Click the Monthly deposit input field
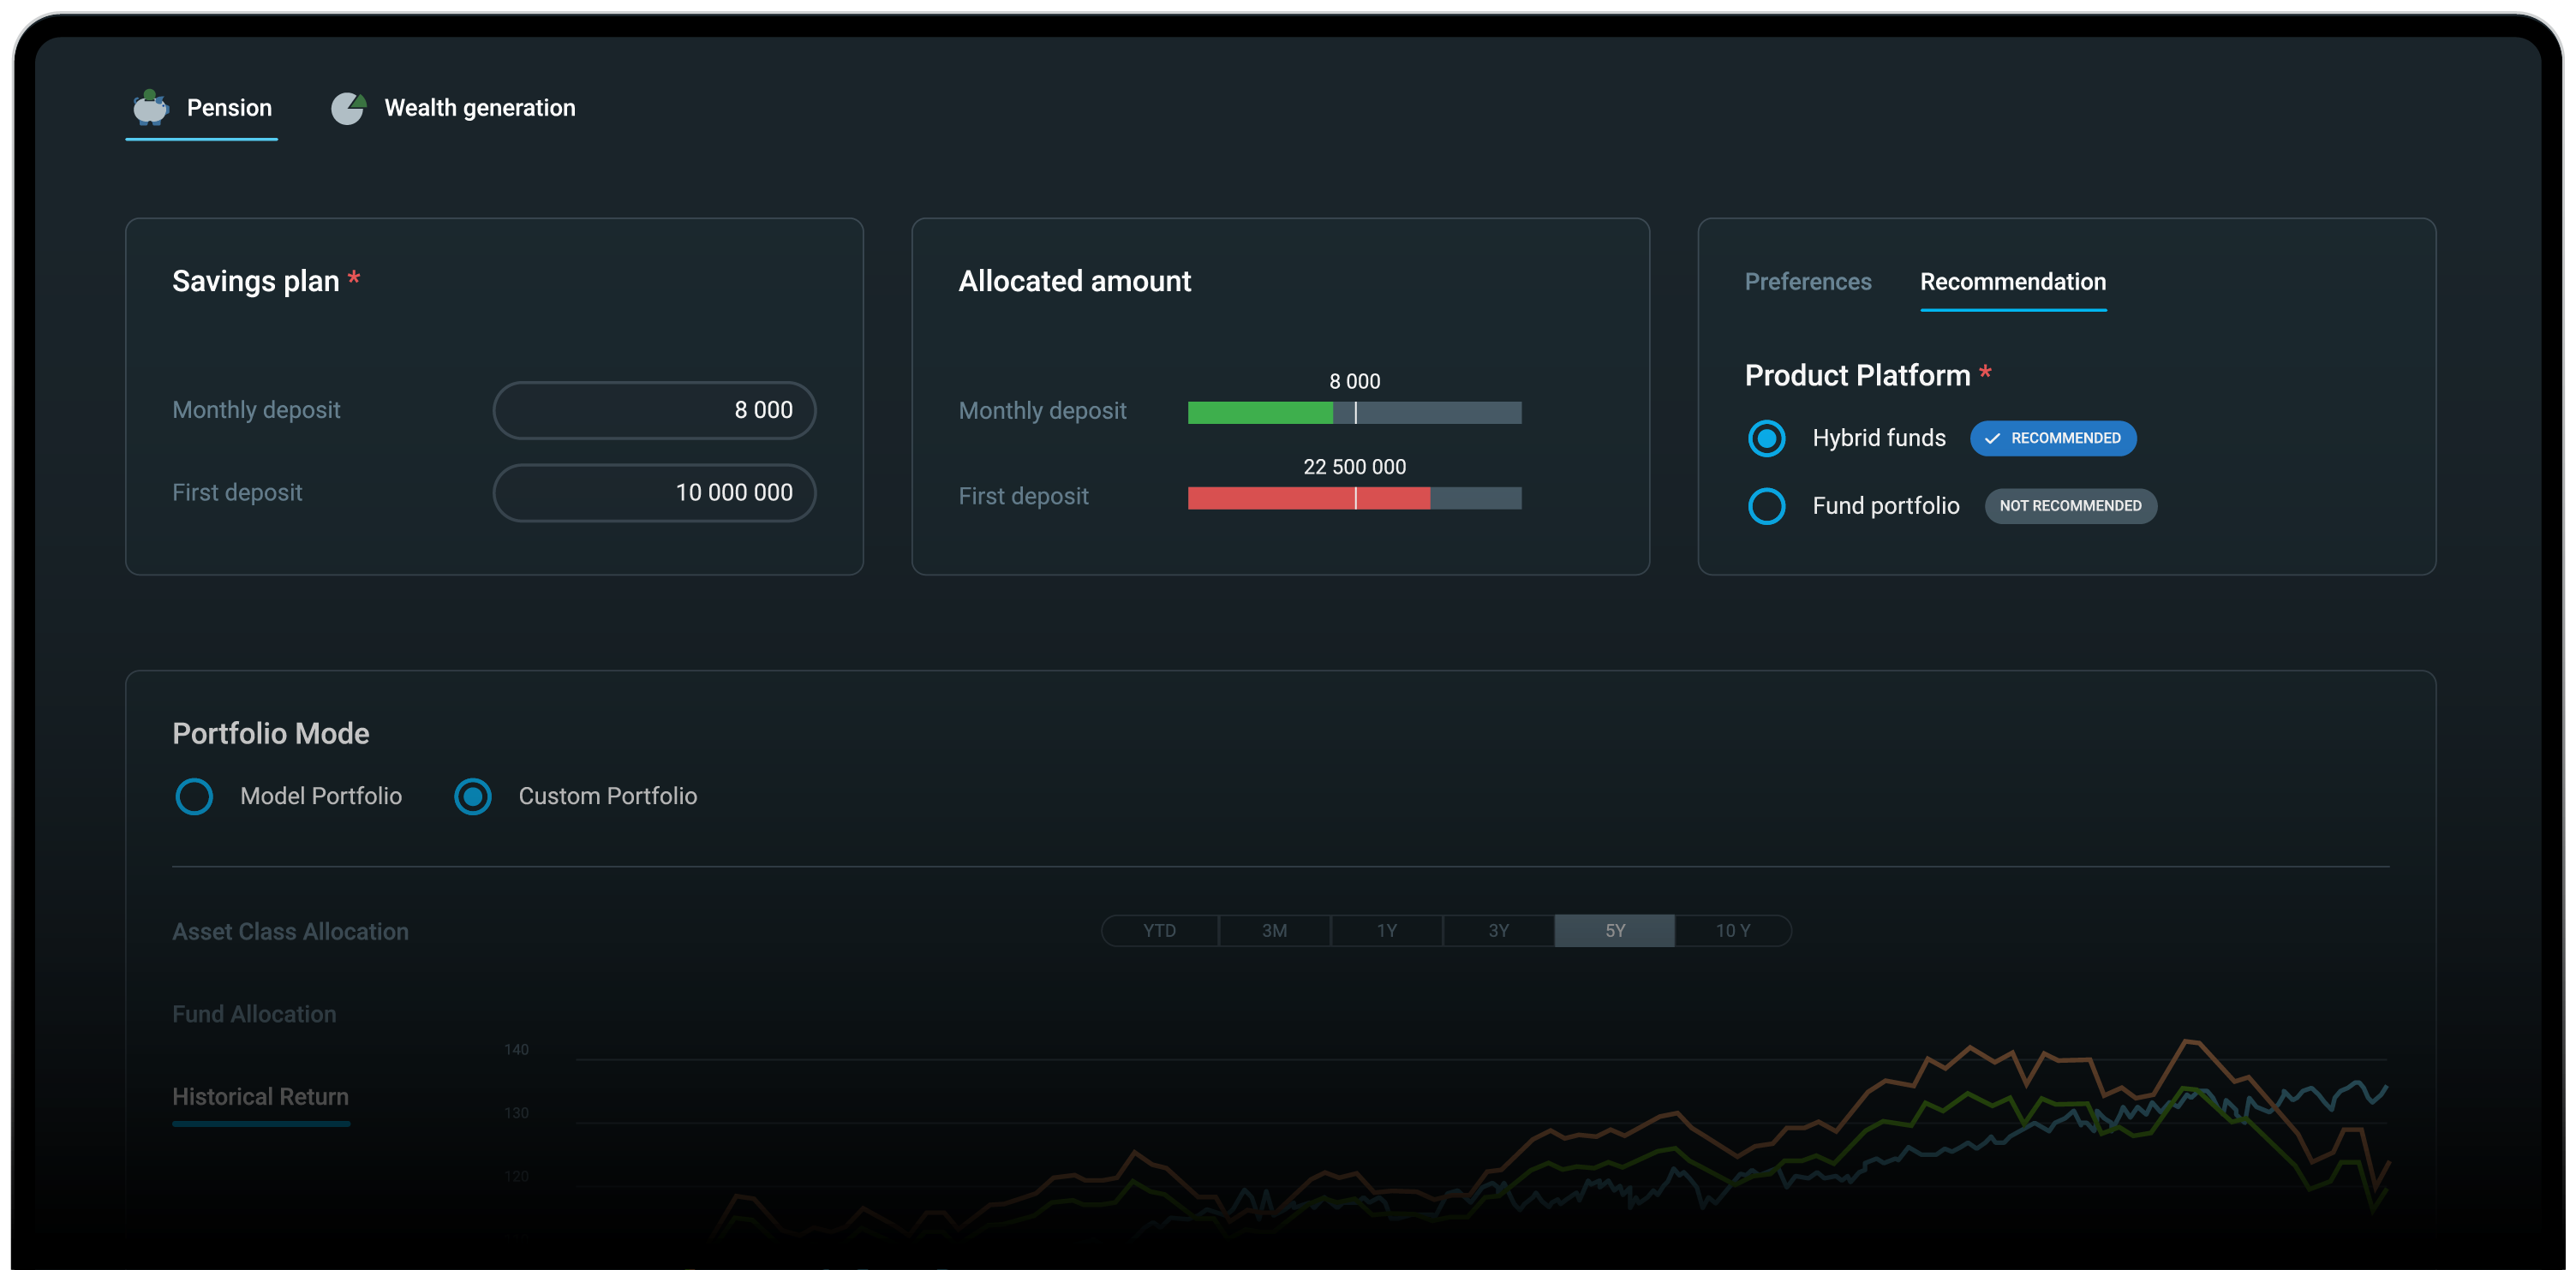The height and width of the screenshot is (1270, 2576). pos(655,410)
